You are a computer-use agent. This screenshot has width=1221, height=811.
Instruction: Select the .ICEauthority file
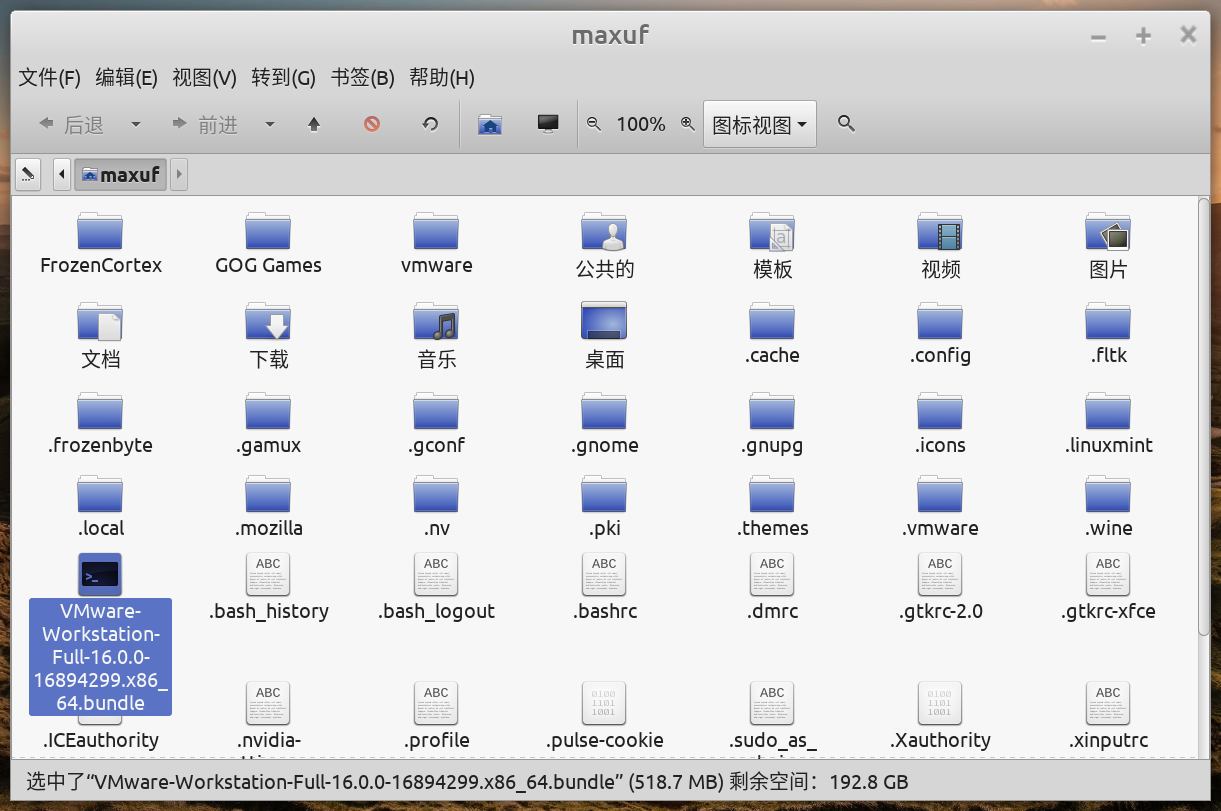pos(100,740)
